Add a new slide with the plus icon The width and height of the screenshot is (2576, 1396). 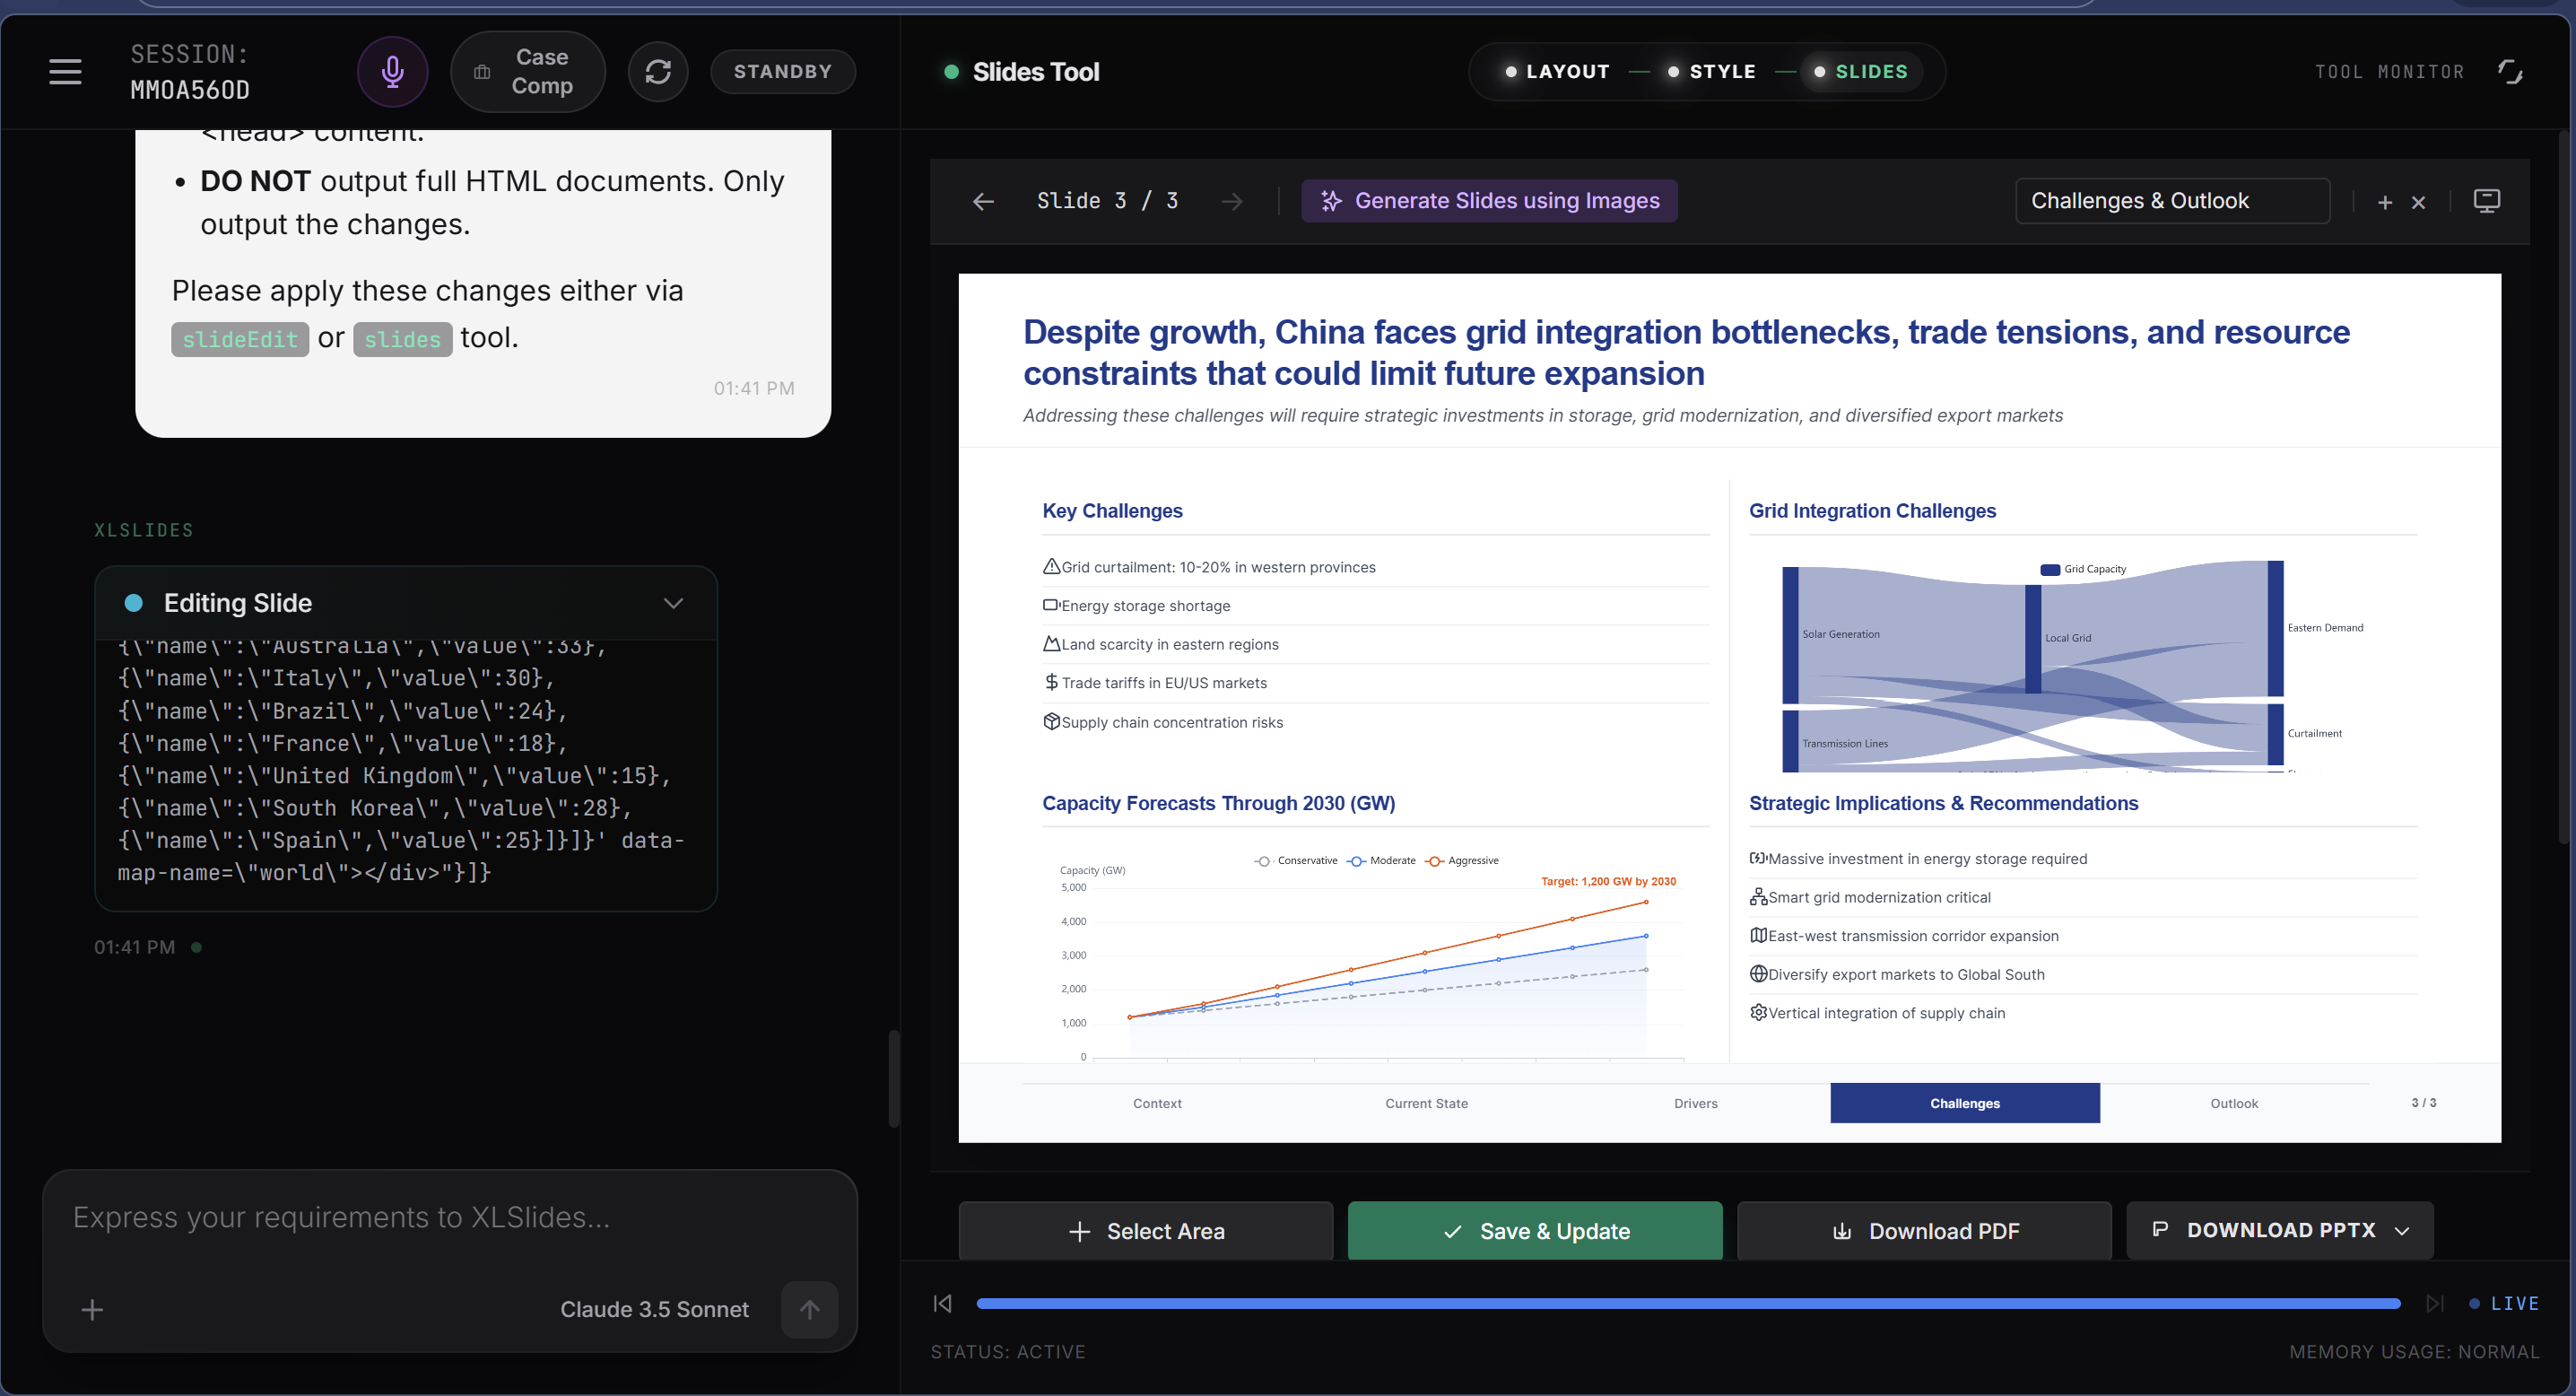coord(2384,201)
